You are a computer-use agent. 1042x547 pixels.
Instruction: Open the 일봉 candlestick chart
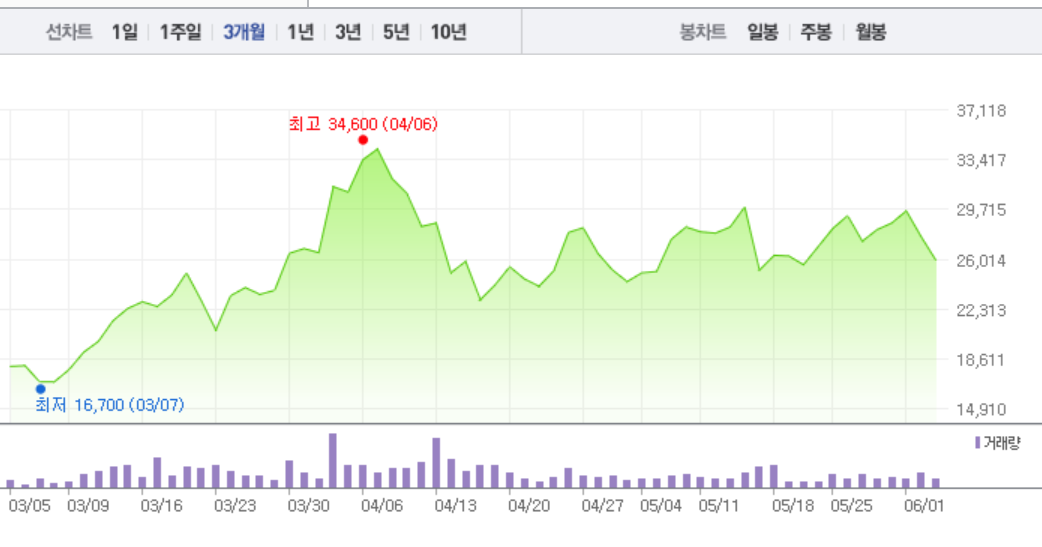coord(762,32)
